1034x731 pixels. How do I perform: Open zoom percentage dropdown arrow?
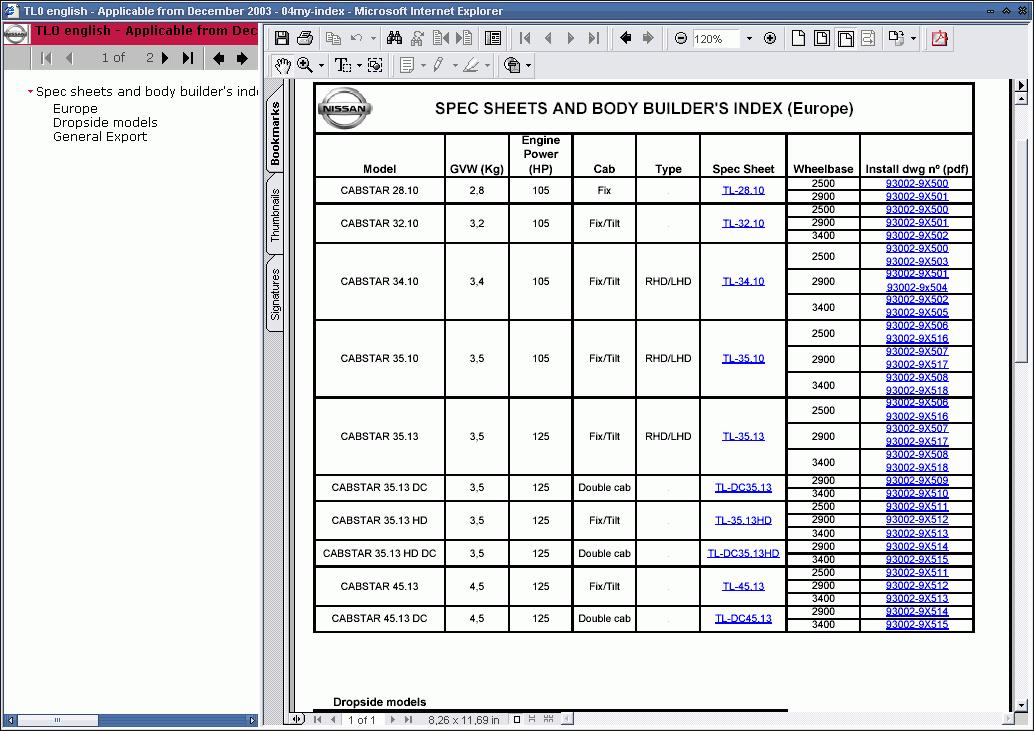coord(749,39)
